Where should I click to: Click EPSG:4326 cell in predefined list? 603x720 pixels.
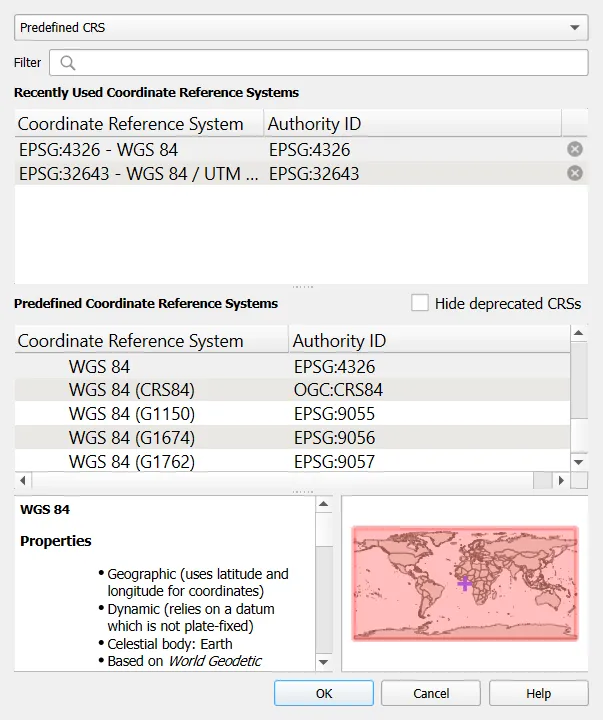[334, 366]
